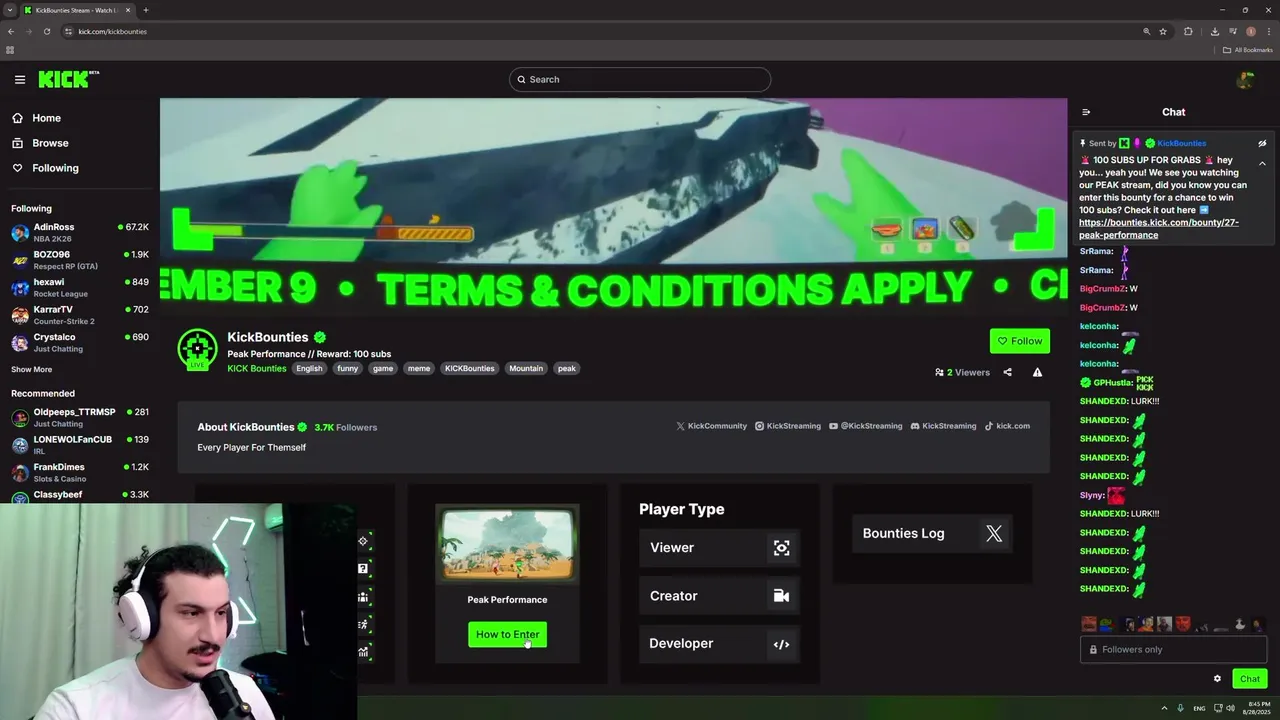Viewport: 1280px width, 720px height.
Task: Select the Developer player type
Action: [x=719, y=643]
